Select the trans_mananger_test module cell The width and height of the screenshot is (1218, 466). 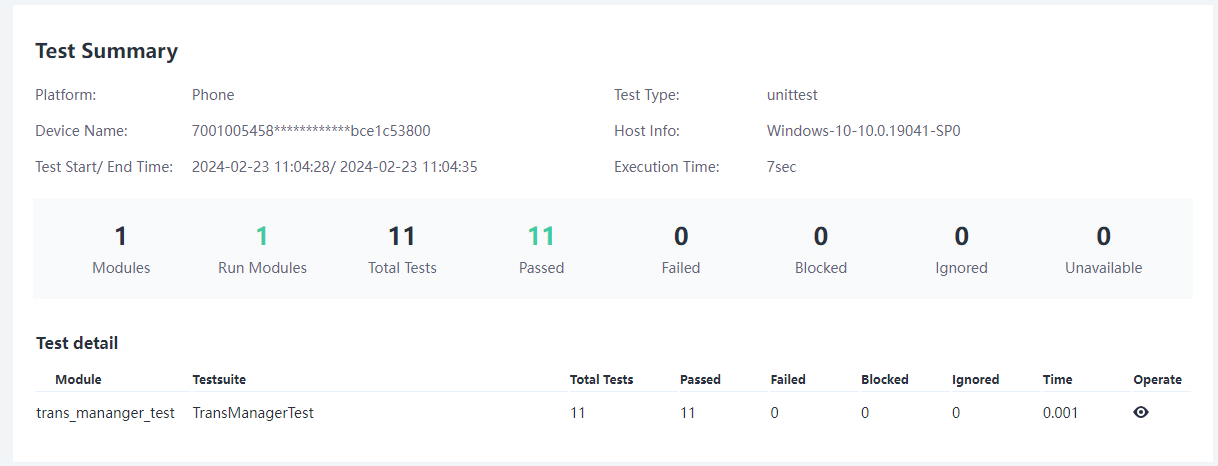click(x=106, y=413)
